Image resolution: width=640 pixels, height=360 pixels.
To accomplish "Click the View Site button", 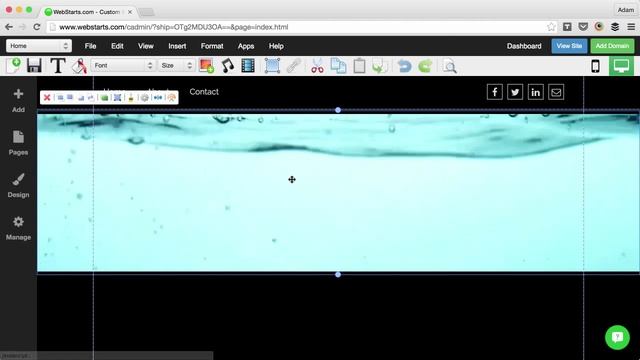I will 569,46.
